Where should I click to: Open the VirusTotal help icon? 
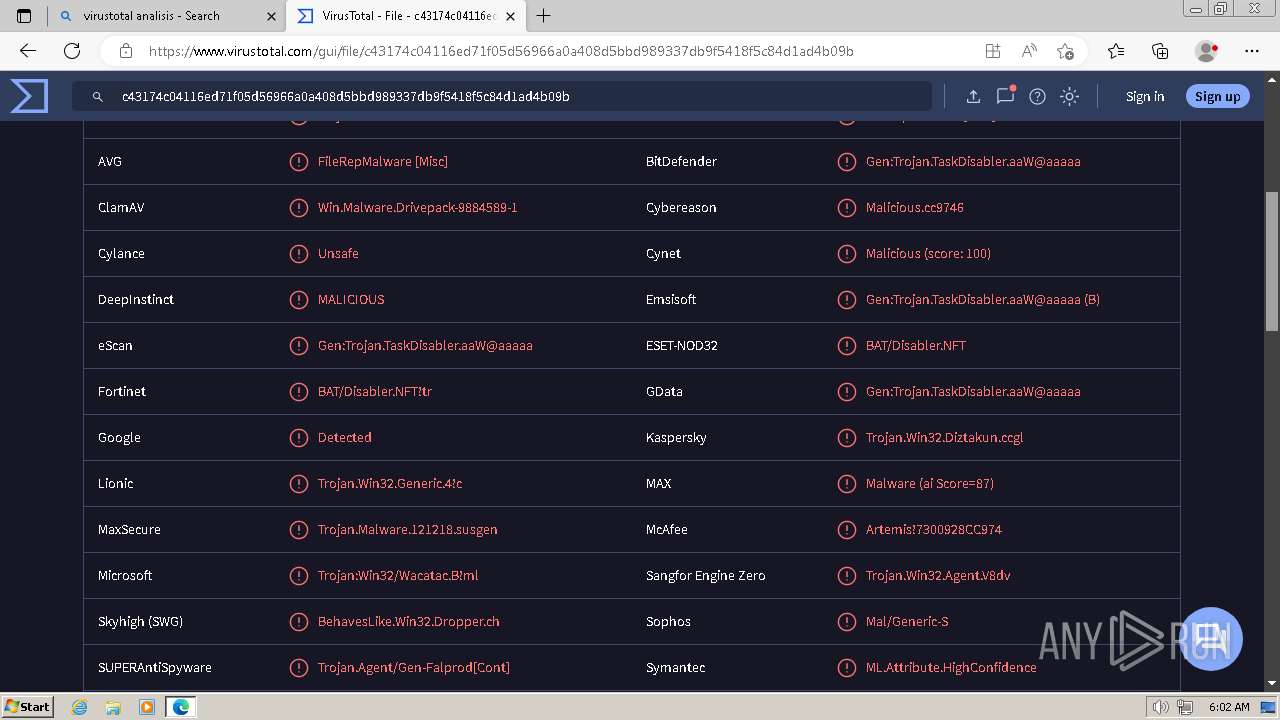pos(1037,97)
